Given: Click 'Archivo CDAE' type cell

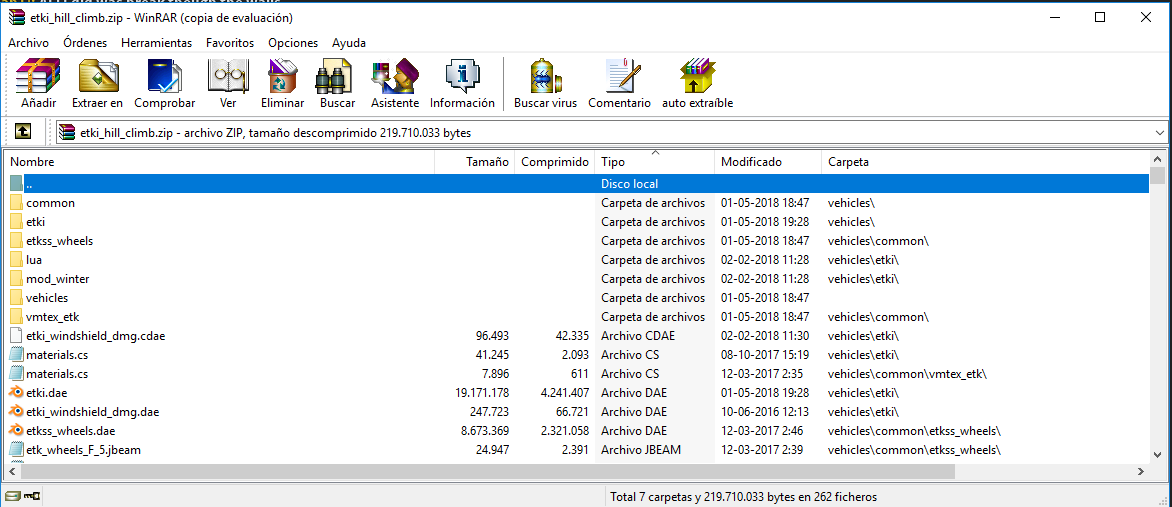Looking at the screenshot, I should (638, 336).
